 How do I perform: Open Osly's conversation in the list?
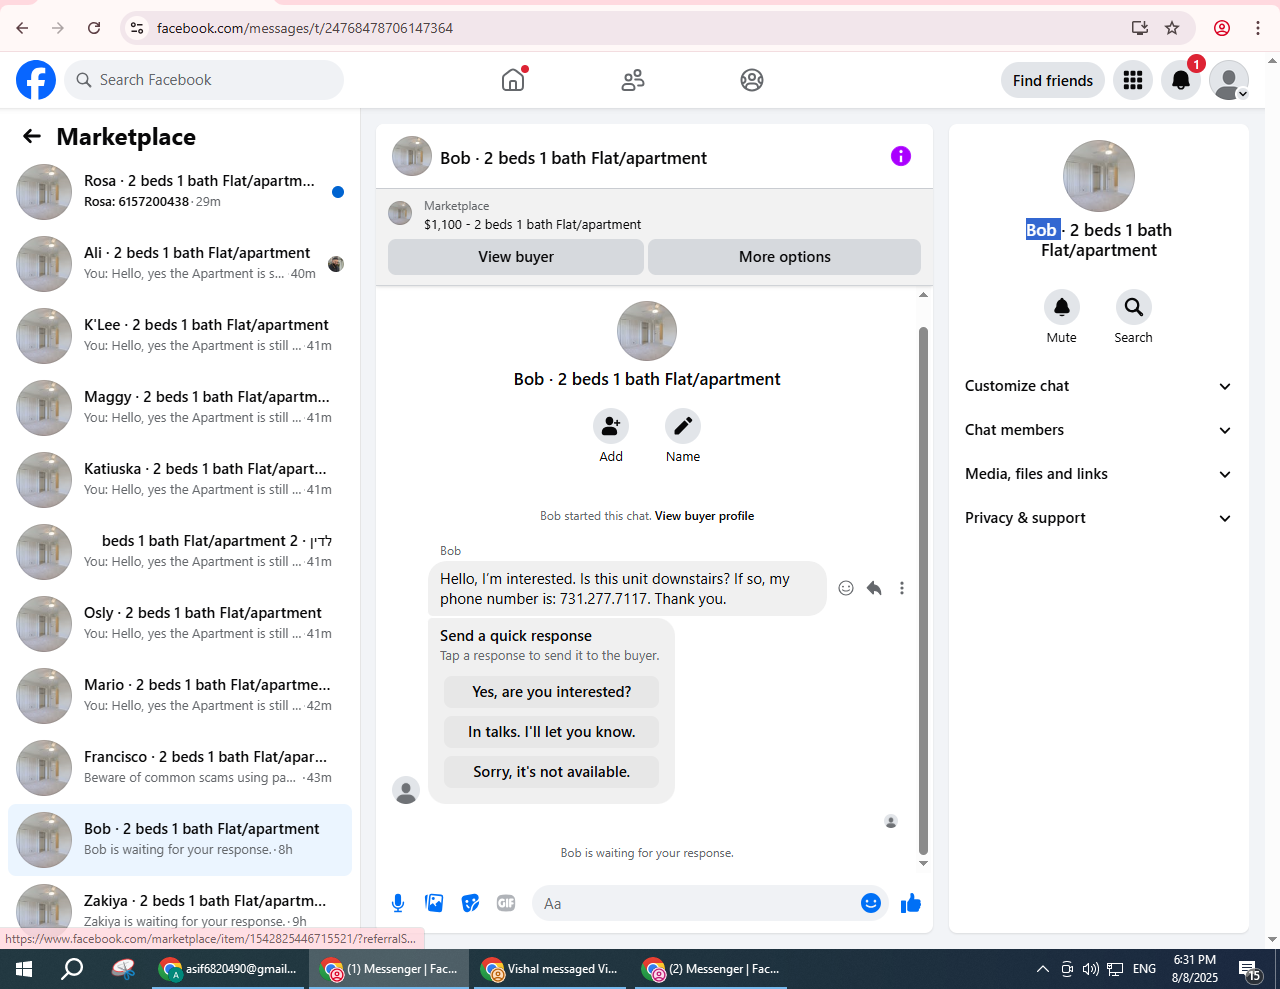click(180, 624)
